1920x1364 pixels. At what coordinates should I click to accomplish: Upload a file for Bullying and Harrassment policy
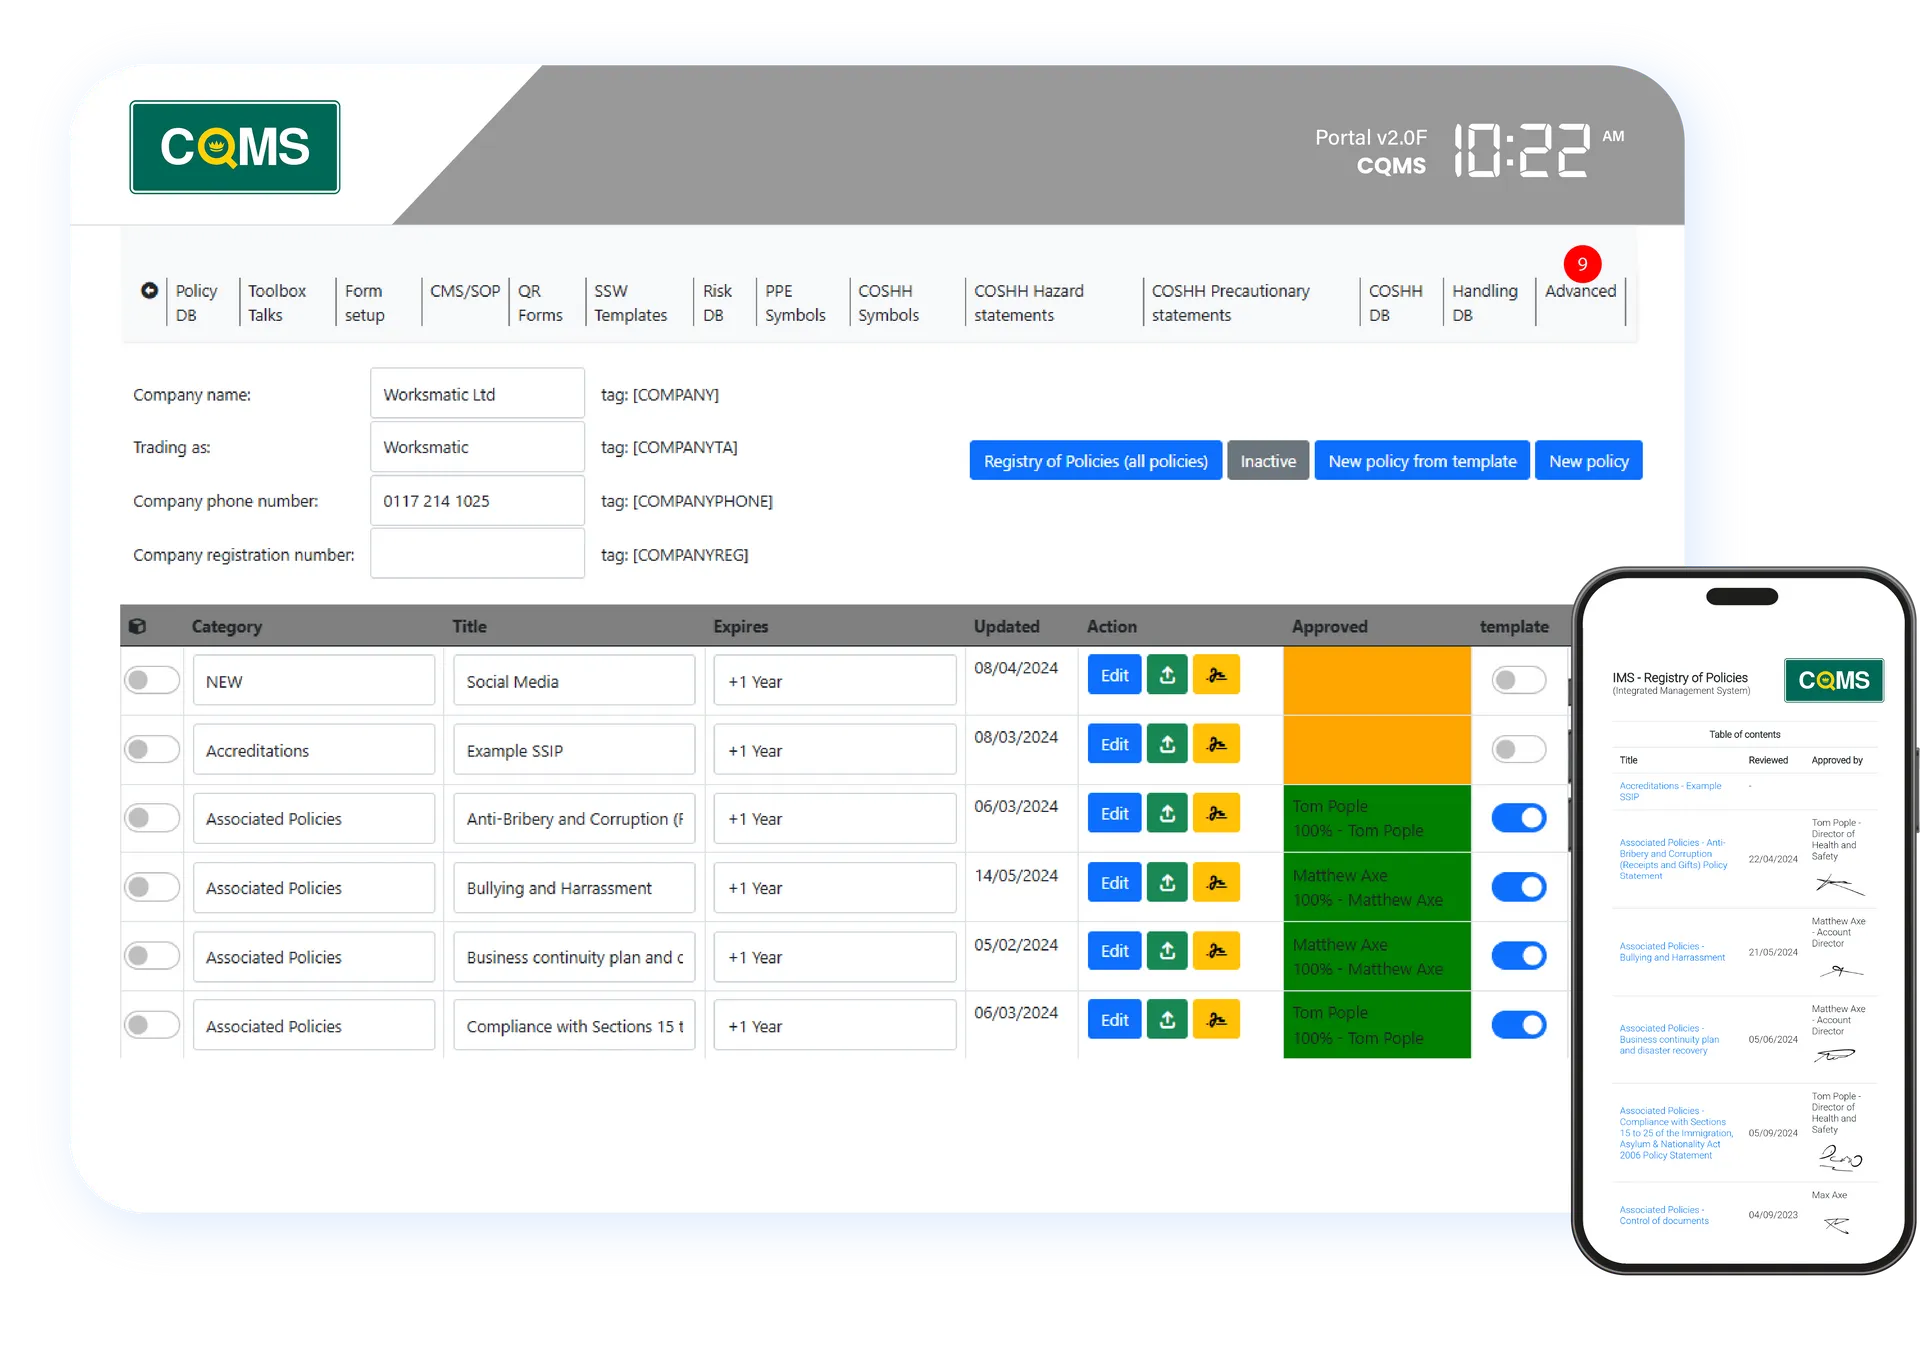[x=1166, y=882]
